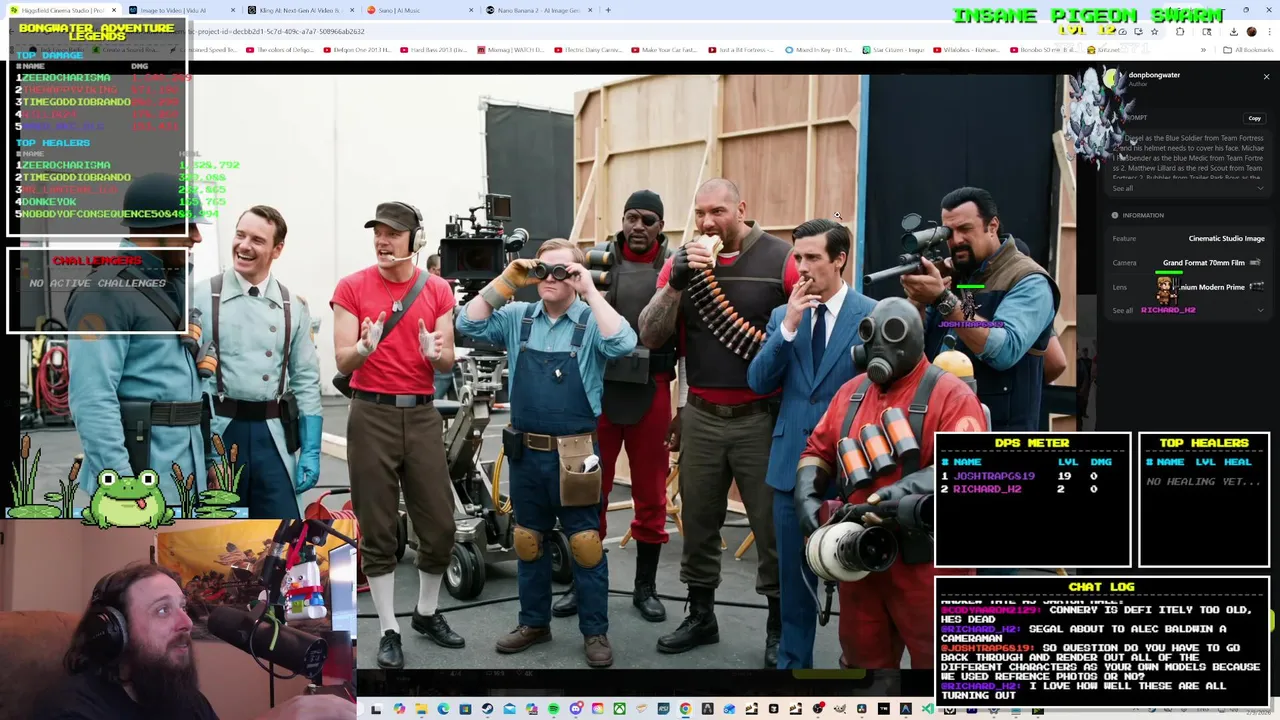Open Hard Bass 2013 bookmark
1280x720 pixels.
(433, 50)
